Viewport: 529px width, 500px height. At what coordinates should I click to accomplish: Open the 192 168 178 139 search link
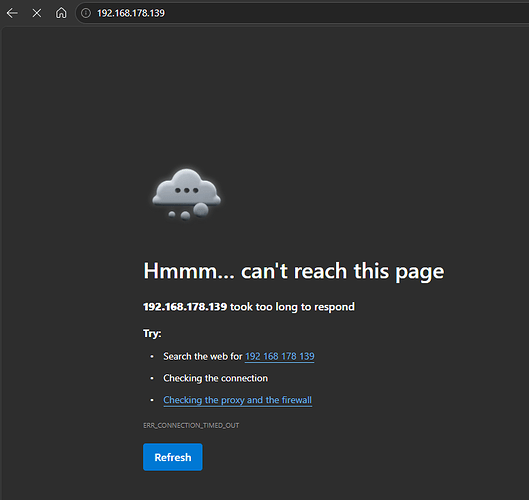point(280,356)
